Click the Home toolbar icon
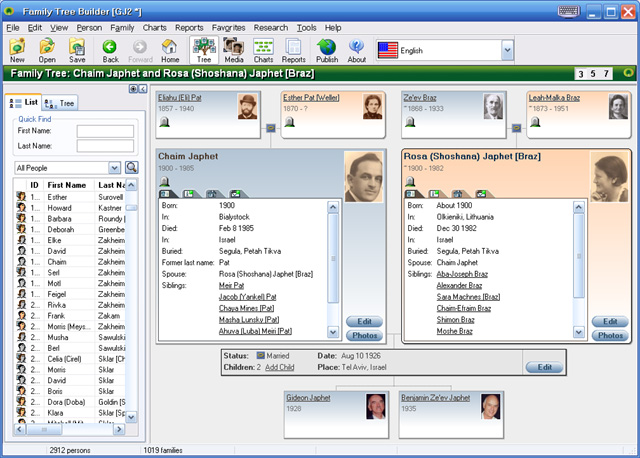 171,50
